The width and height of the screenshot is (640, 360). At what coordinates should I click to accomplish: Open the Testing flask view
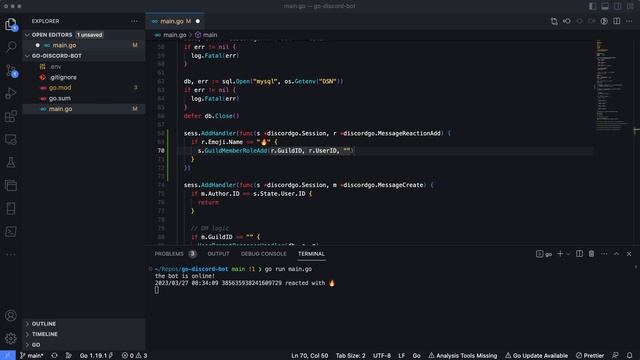[x=11, y=162]
